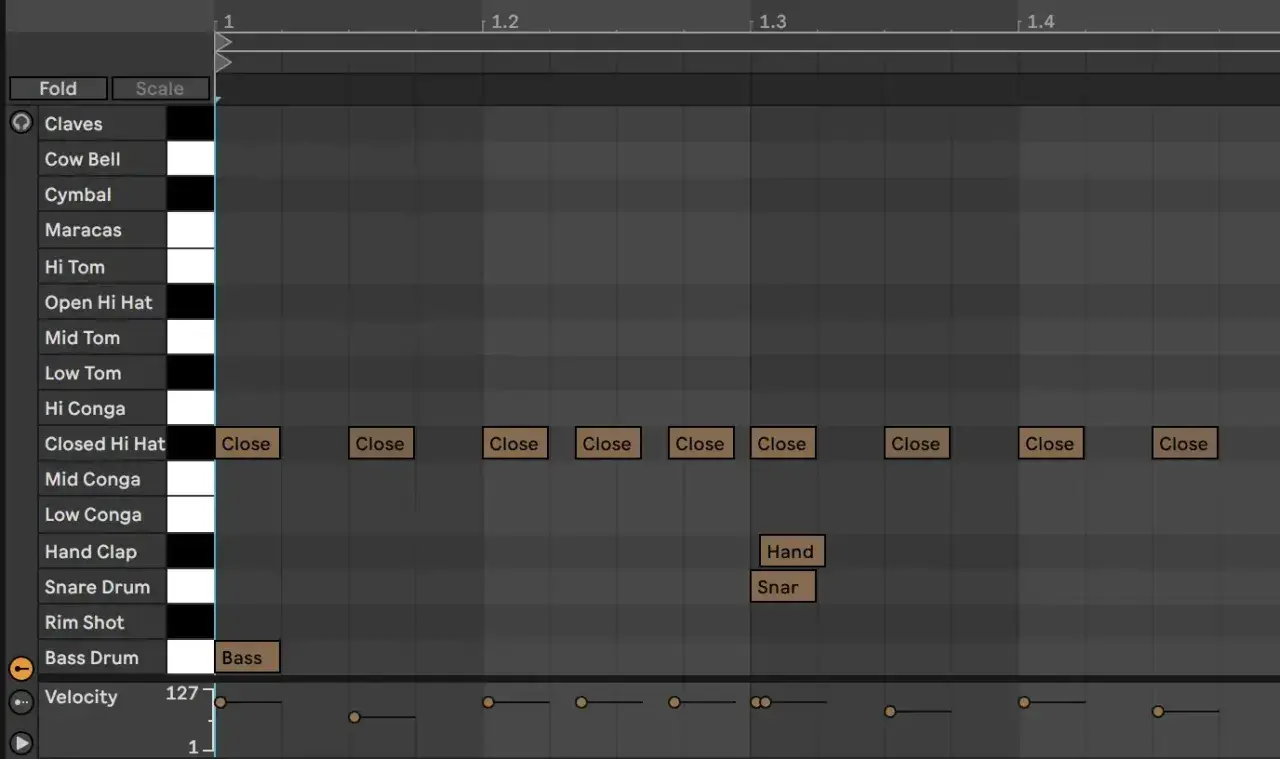
Task: Click the velocity handle at beat 1.2
Action: (488, 702)
